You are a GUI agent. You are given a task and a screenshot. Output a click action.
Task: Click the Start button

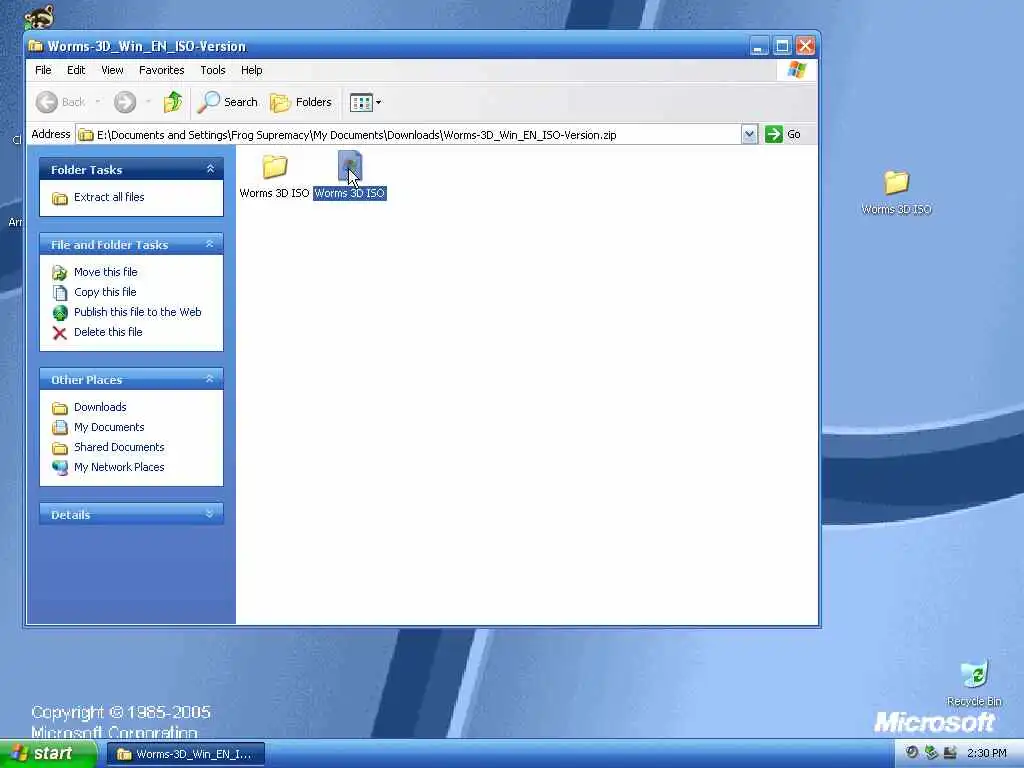pyautogui.click(x=48, y=754)
